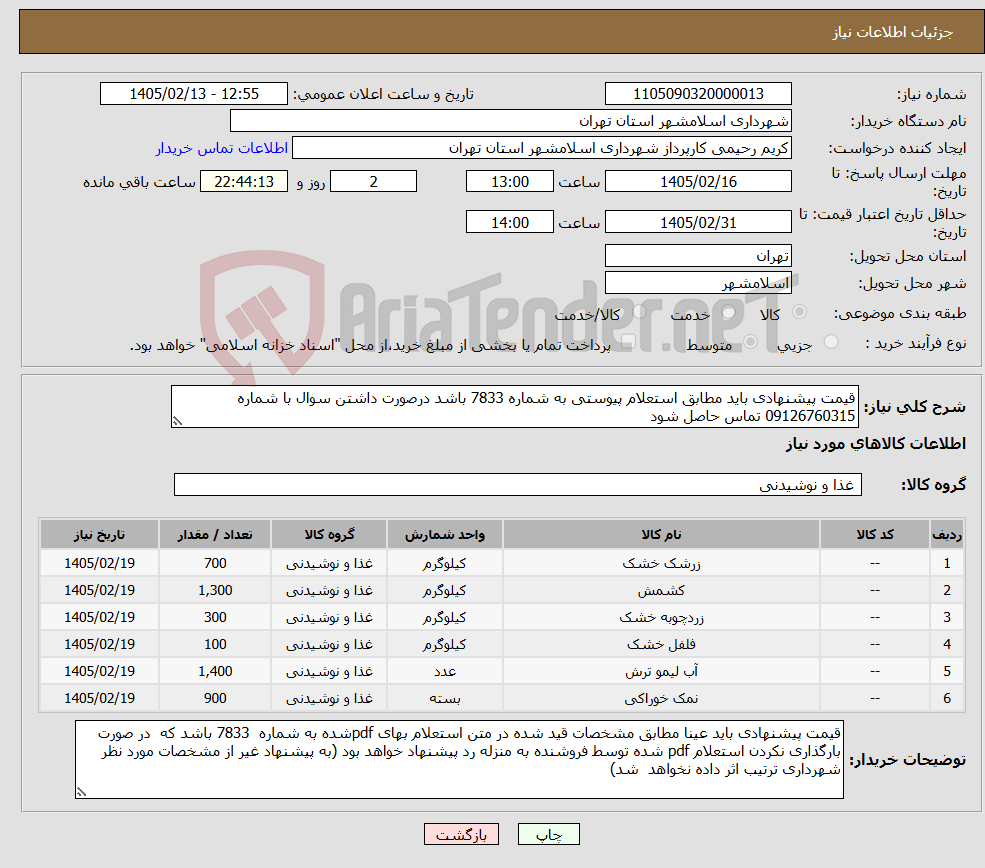This screenshot has height=868, width=985.
Task: Click the goods group cell in نمک خوراکی row
Action: point(329,698)
